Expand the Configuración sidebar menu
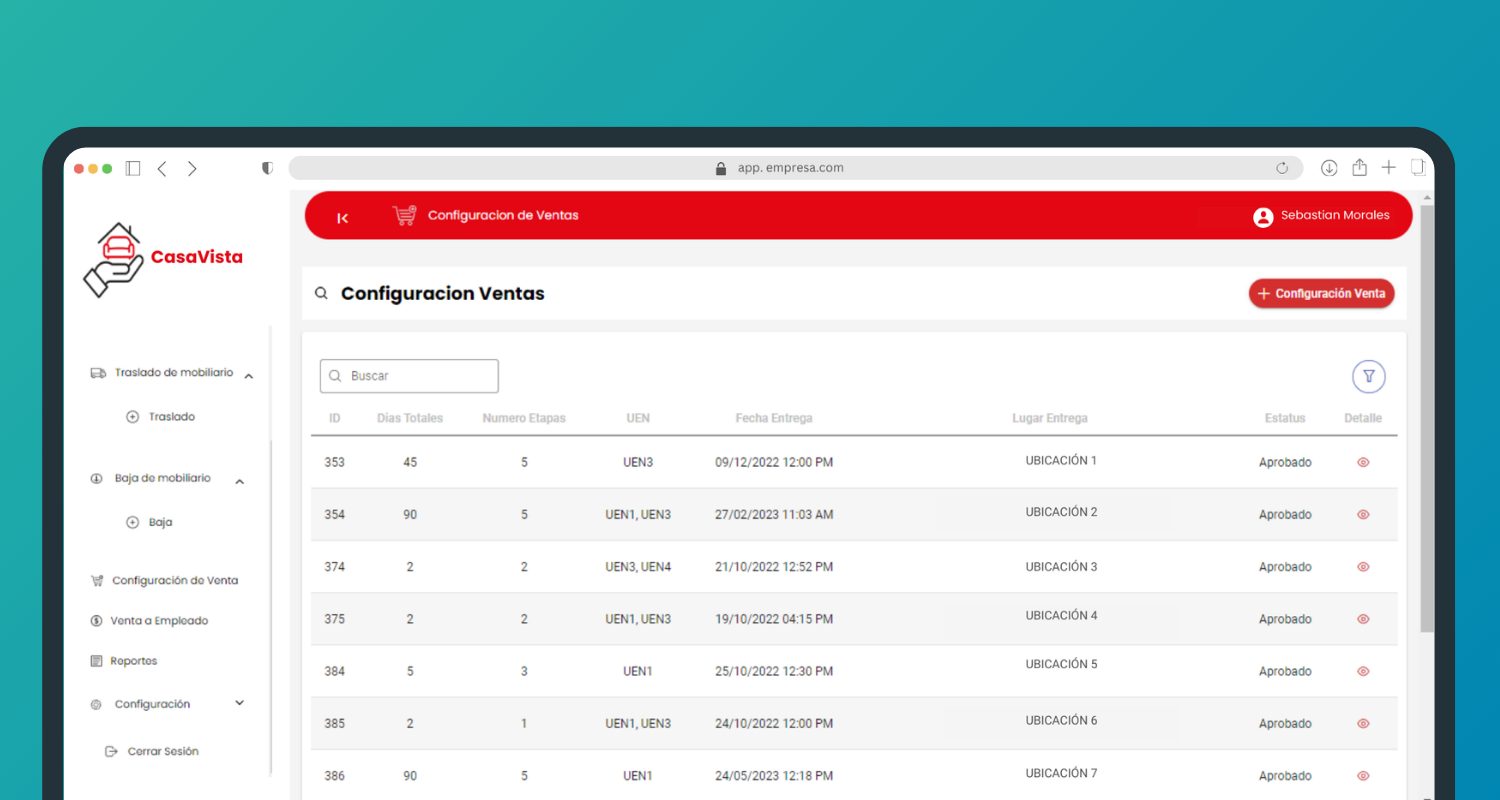The image size is (1500, 800). click(239, 703)
